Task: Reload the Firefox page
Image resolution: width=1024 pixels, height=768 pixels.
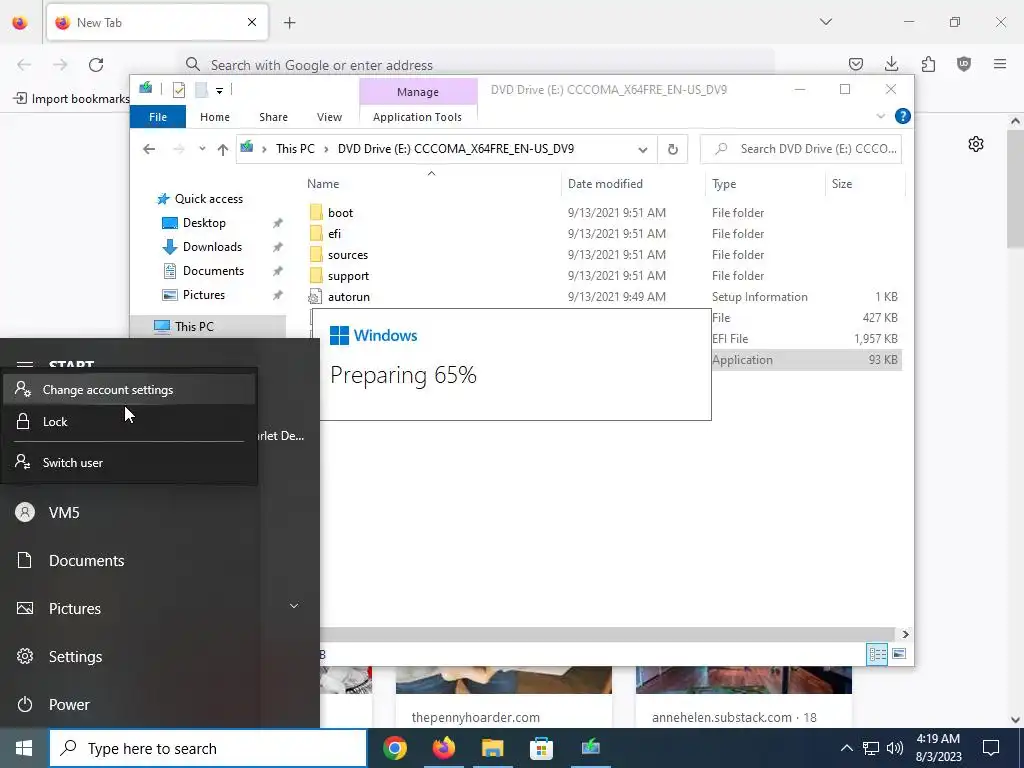Action: tap(96, 65)
